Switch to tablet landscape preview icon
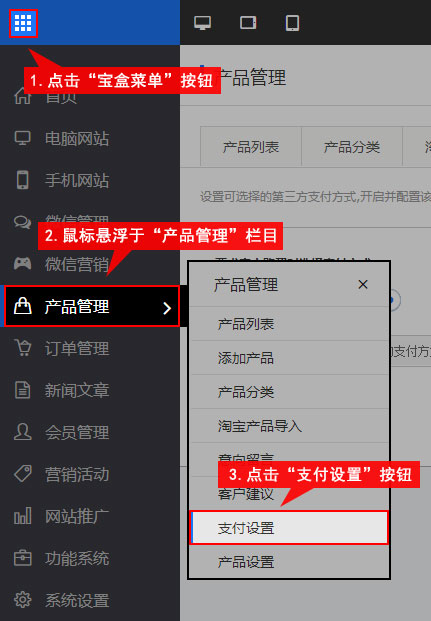 coord(248,23)
